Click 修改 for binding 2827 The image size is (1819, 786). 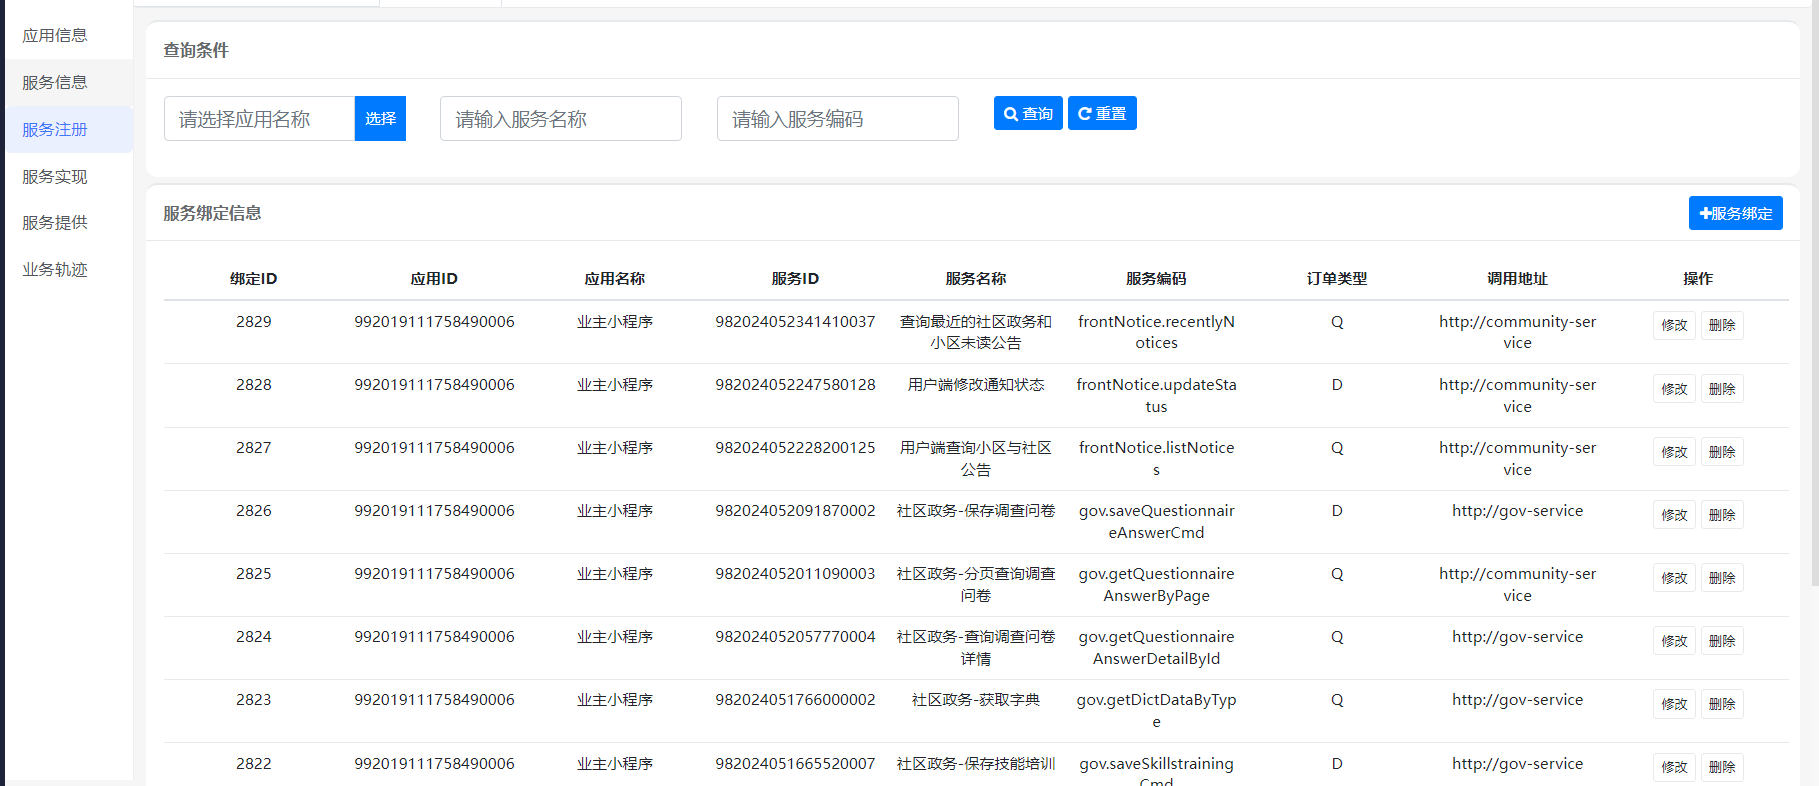1674,451
